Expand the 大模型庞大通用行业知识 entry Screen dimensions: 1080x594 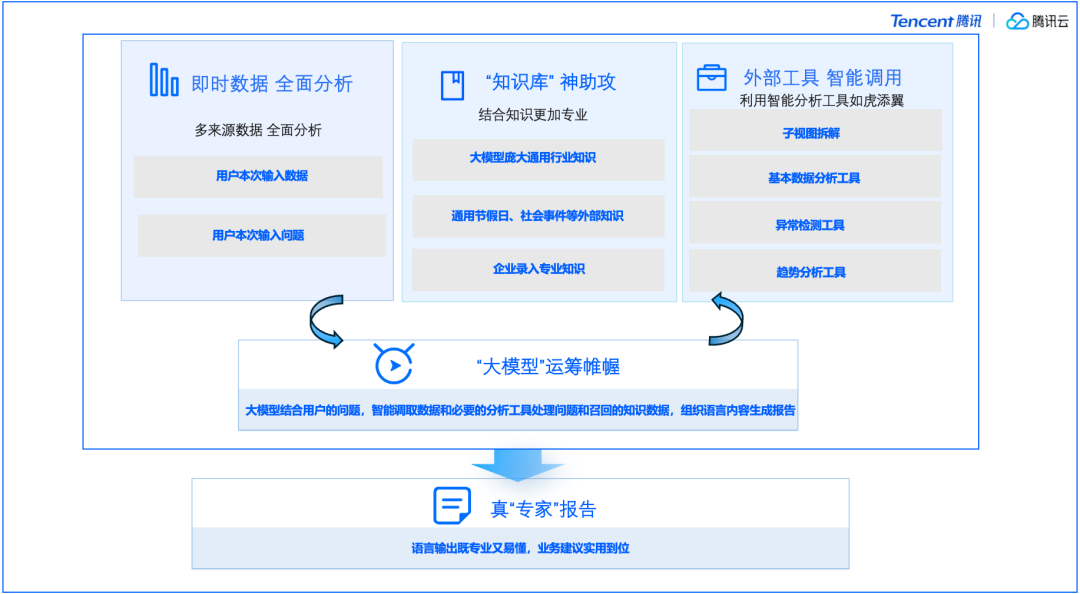(538, 160)
